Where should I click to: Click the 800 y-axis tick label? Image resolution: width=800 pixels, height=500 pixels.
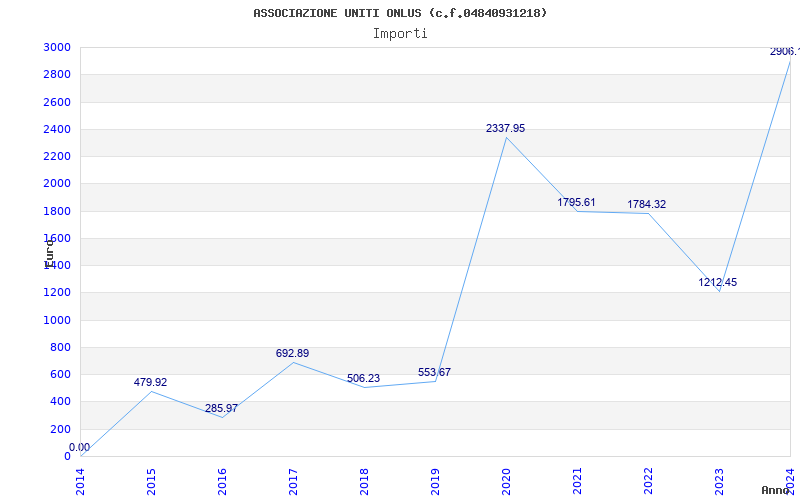[x=60, y=347]
